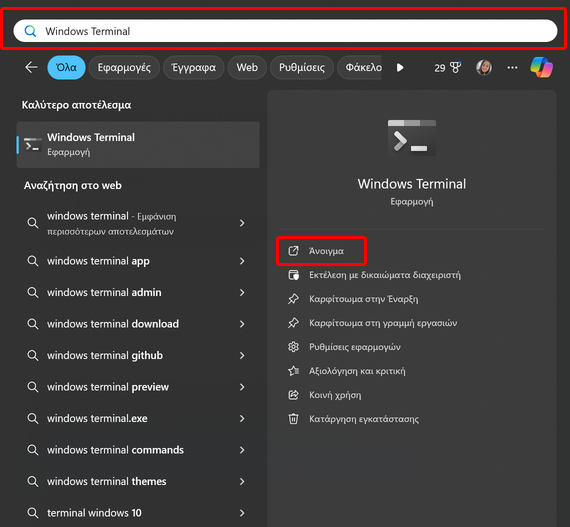The height and width of the screenshot is (527, 570).
Task: Choose Καρφίτσωμα στη γραμμή εργασιών
Action: [383, 323]
